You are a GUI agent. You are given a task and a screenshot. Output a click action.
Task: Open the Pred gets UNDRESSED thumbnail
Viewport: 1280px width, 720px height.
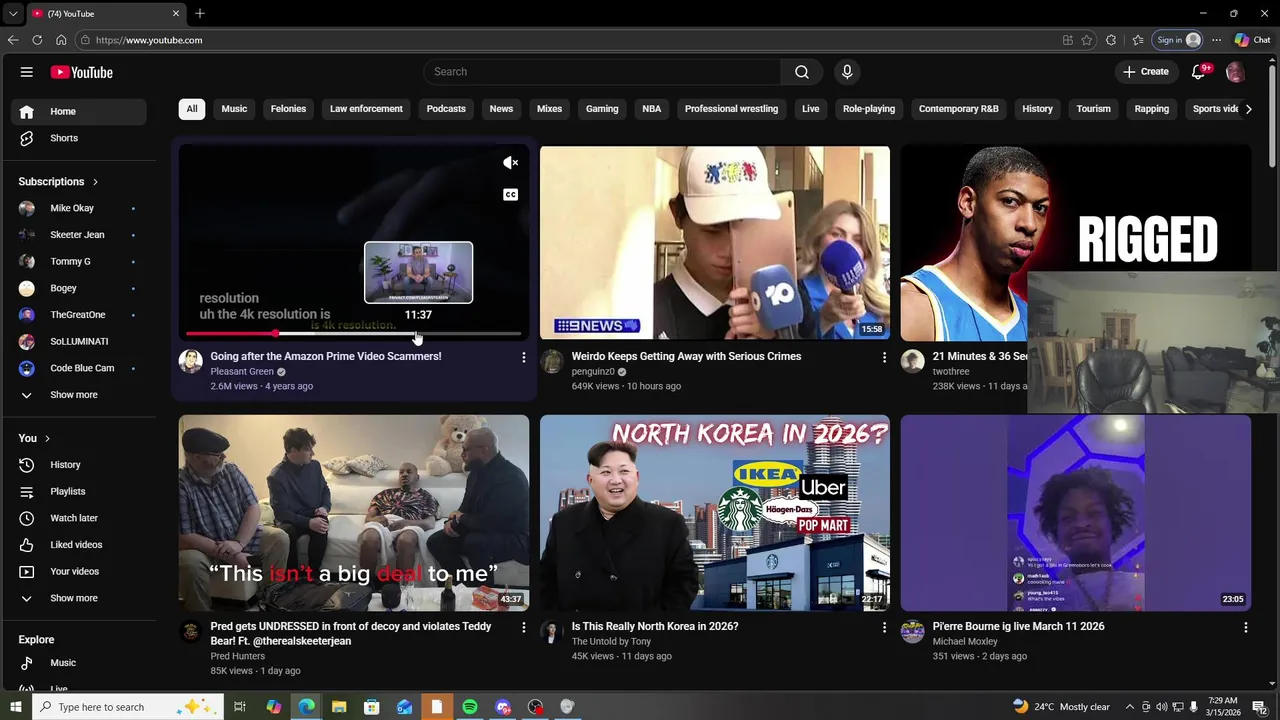tap(354, 513)
